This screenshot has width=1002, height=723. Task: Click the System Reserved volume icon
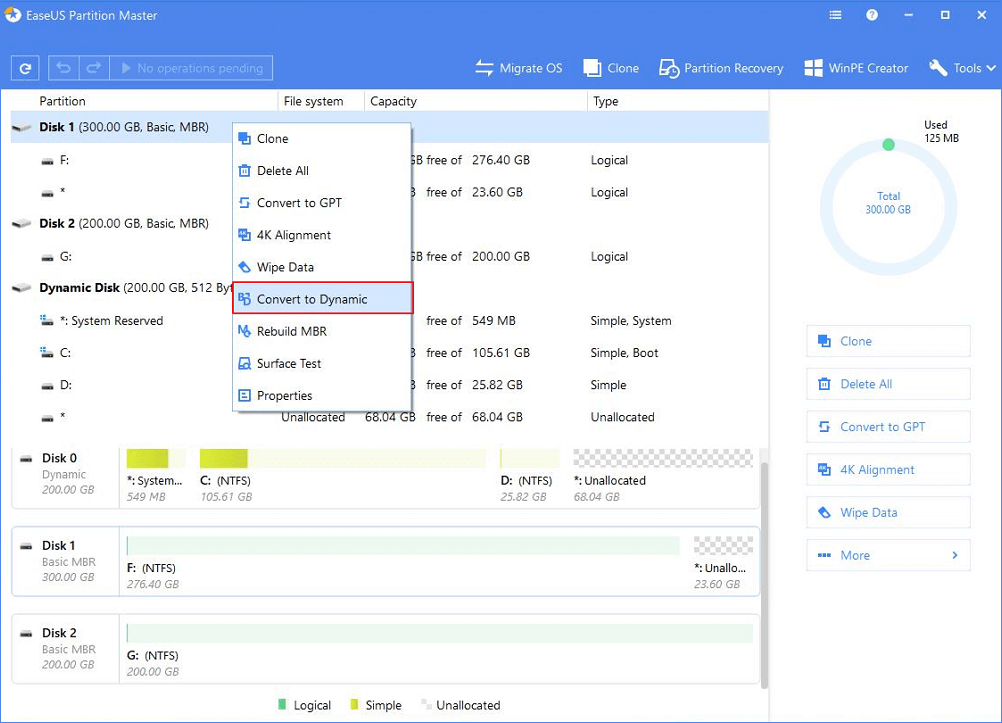click(x=47, y=320)
